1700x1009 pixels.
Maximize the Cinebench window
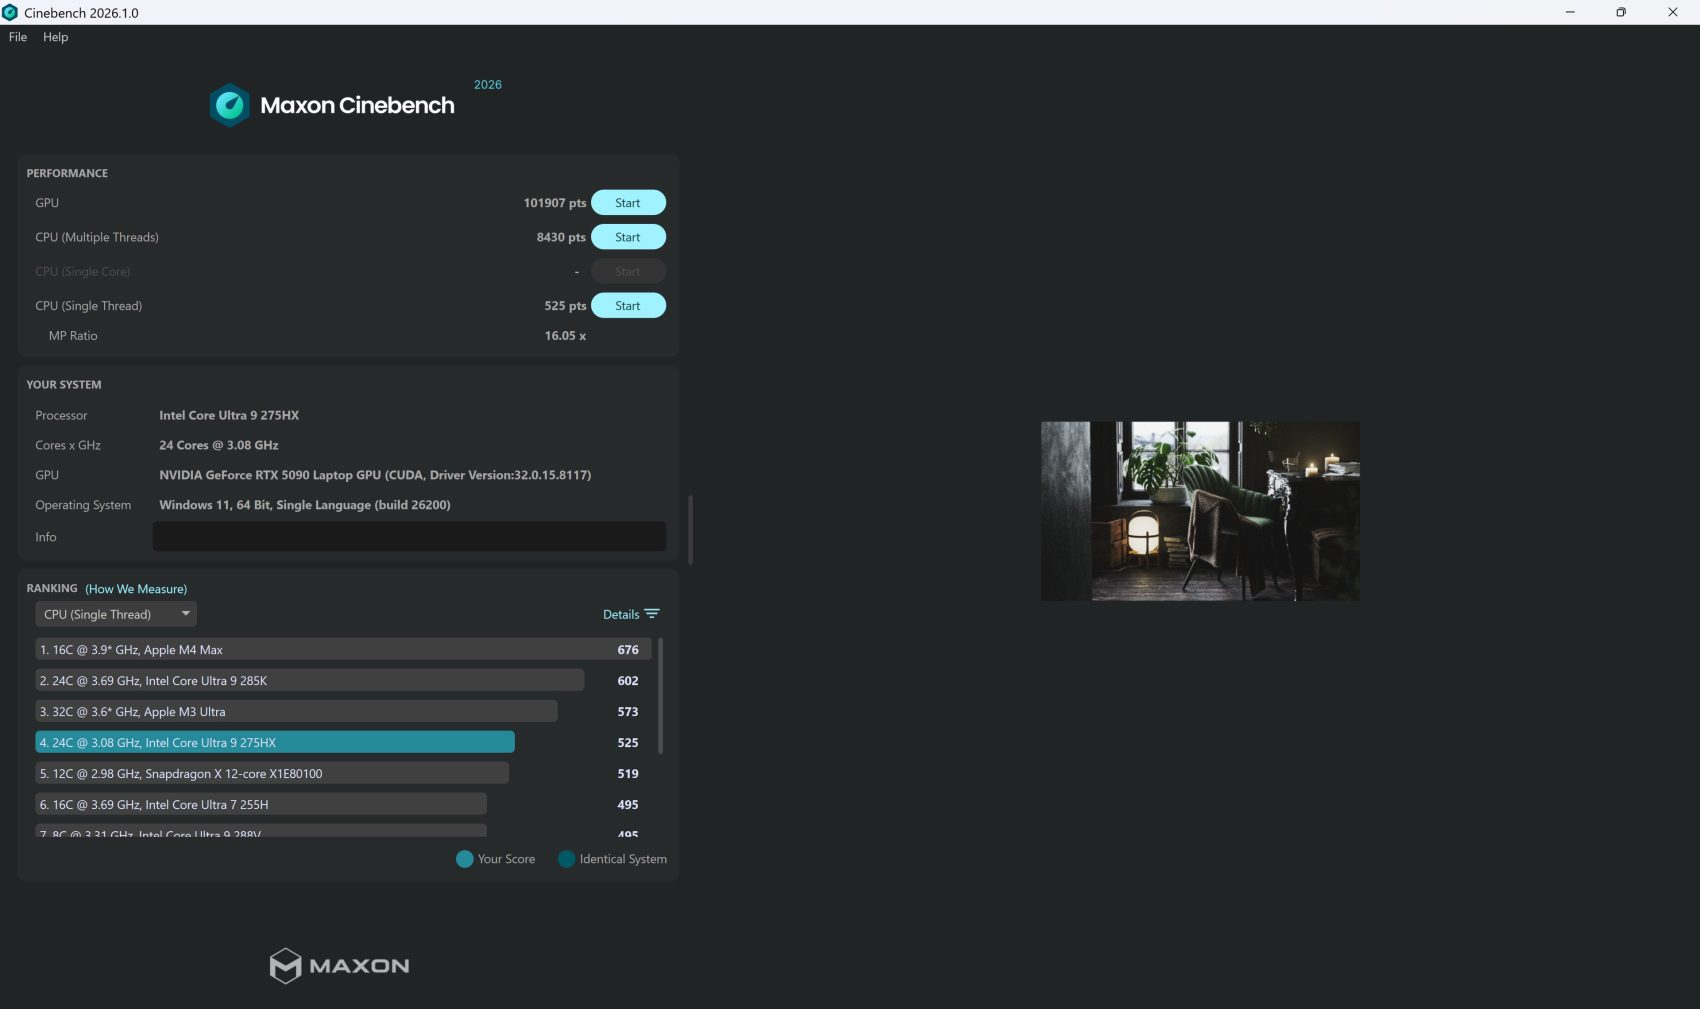(1621, 12)
